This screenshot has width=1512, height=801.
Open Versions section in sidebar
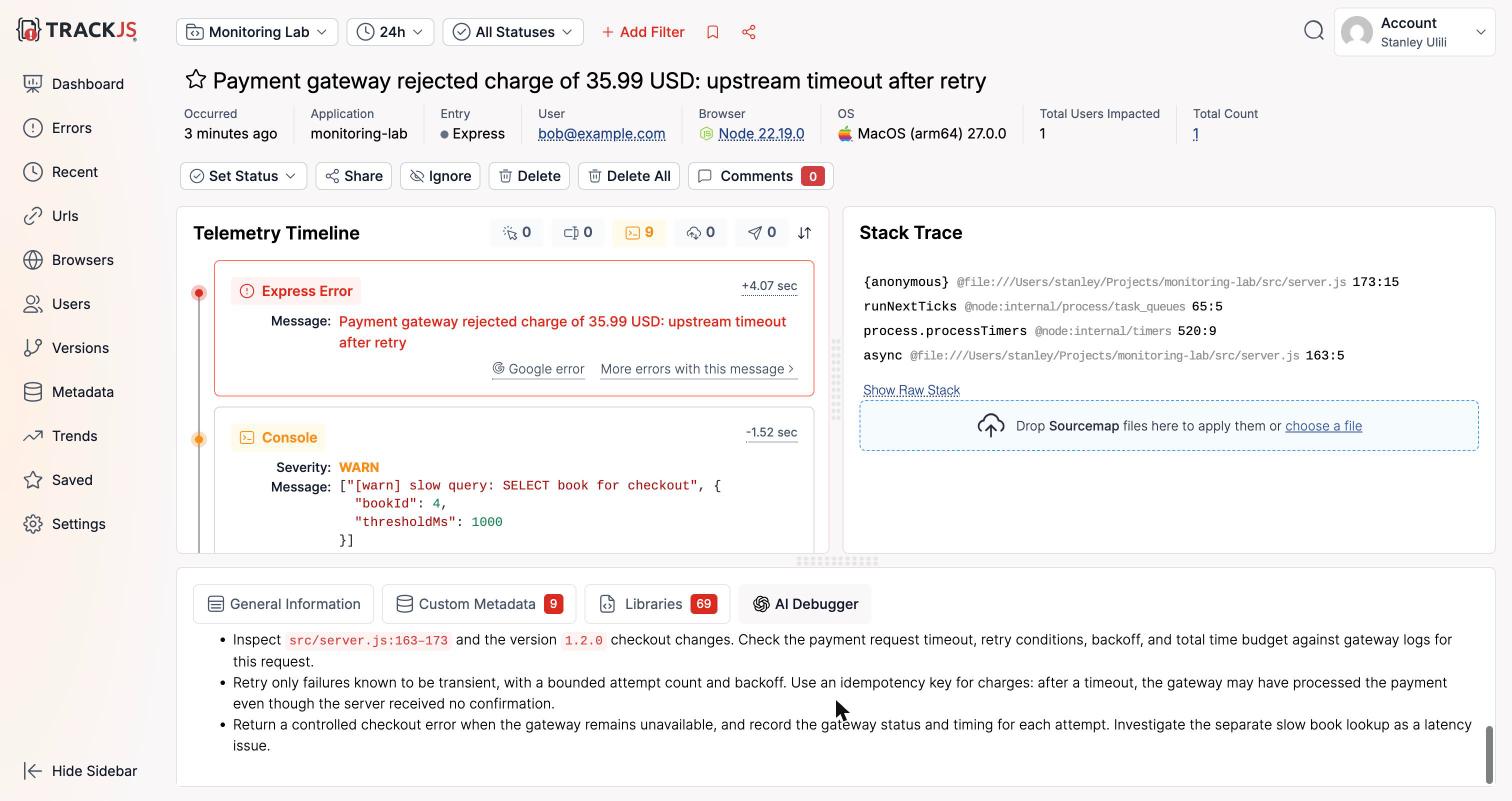tap(66, 348)
